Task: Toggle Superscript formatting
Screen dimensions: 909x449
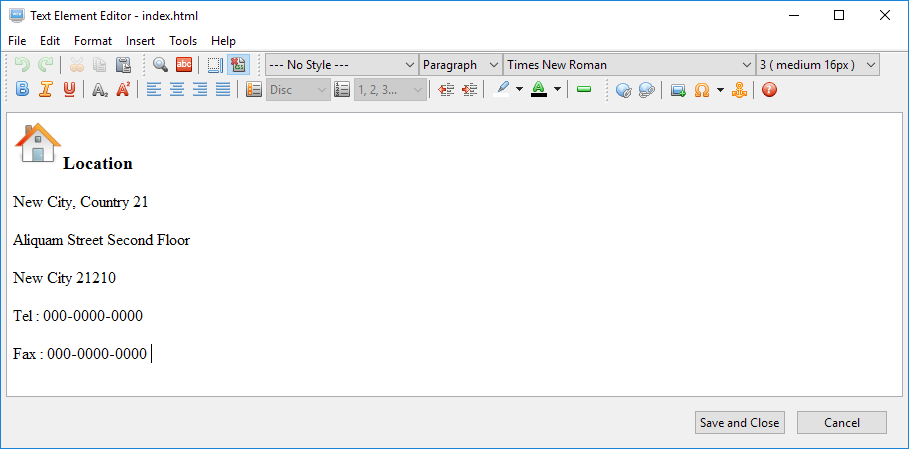Action: (123, 90)
